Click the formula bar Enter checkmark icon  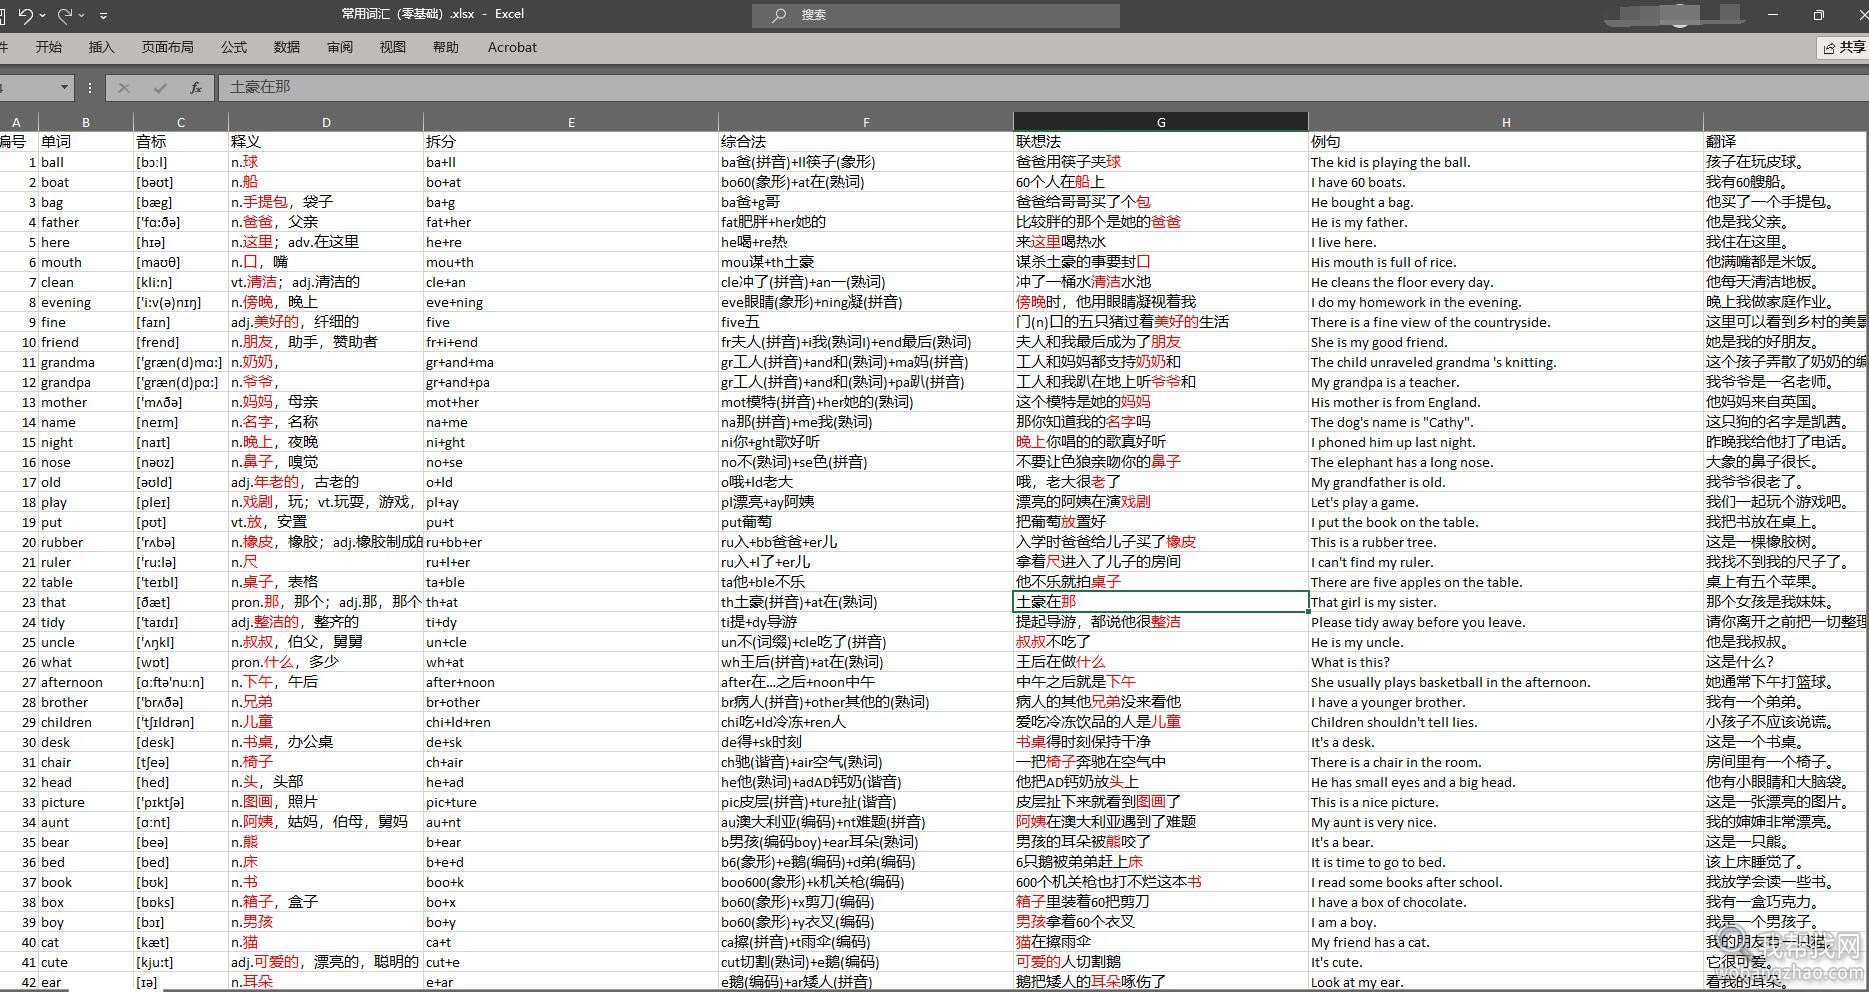point(160,88)
